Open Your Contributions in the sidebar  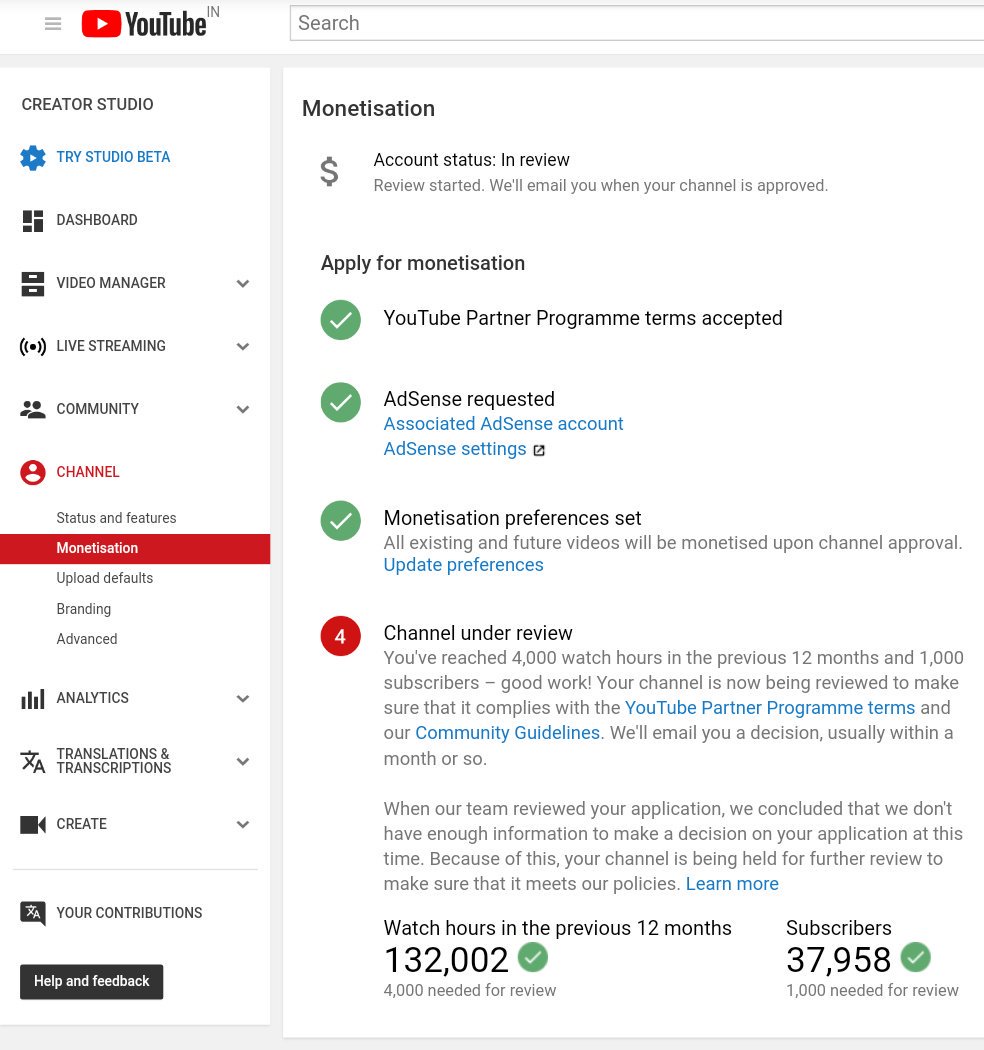point(129,913)
